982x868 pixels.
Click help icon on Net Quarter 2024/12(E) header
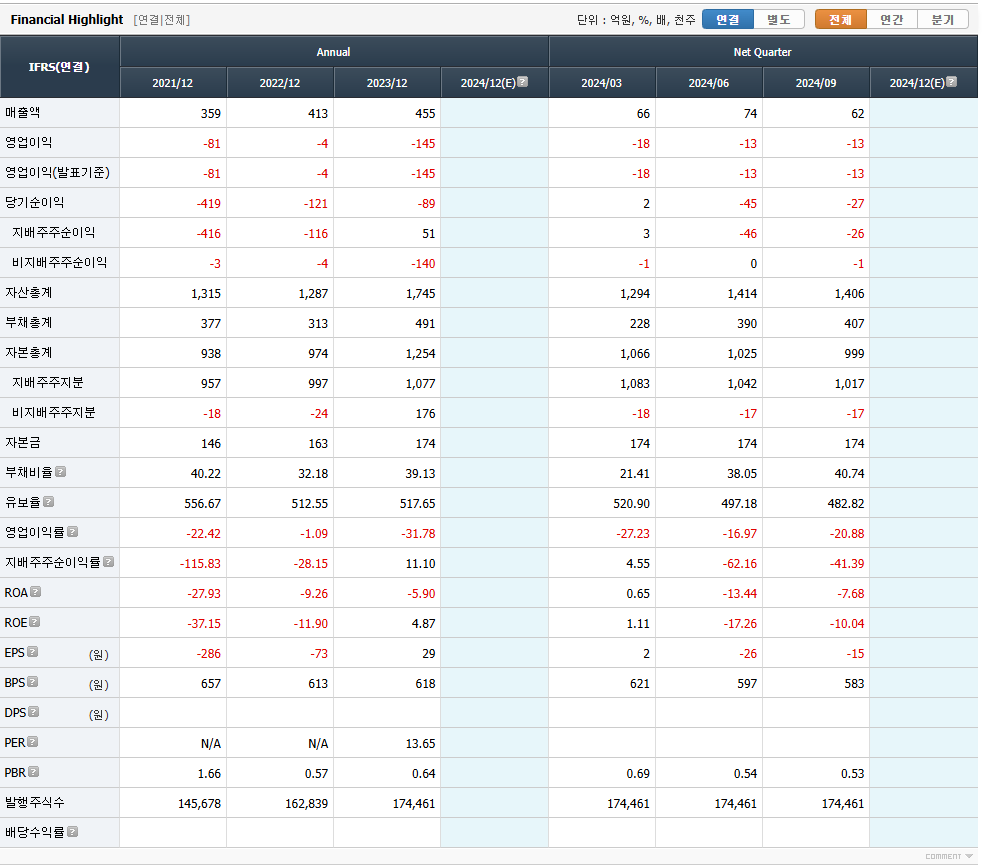click(952, 82)
